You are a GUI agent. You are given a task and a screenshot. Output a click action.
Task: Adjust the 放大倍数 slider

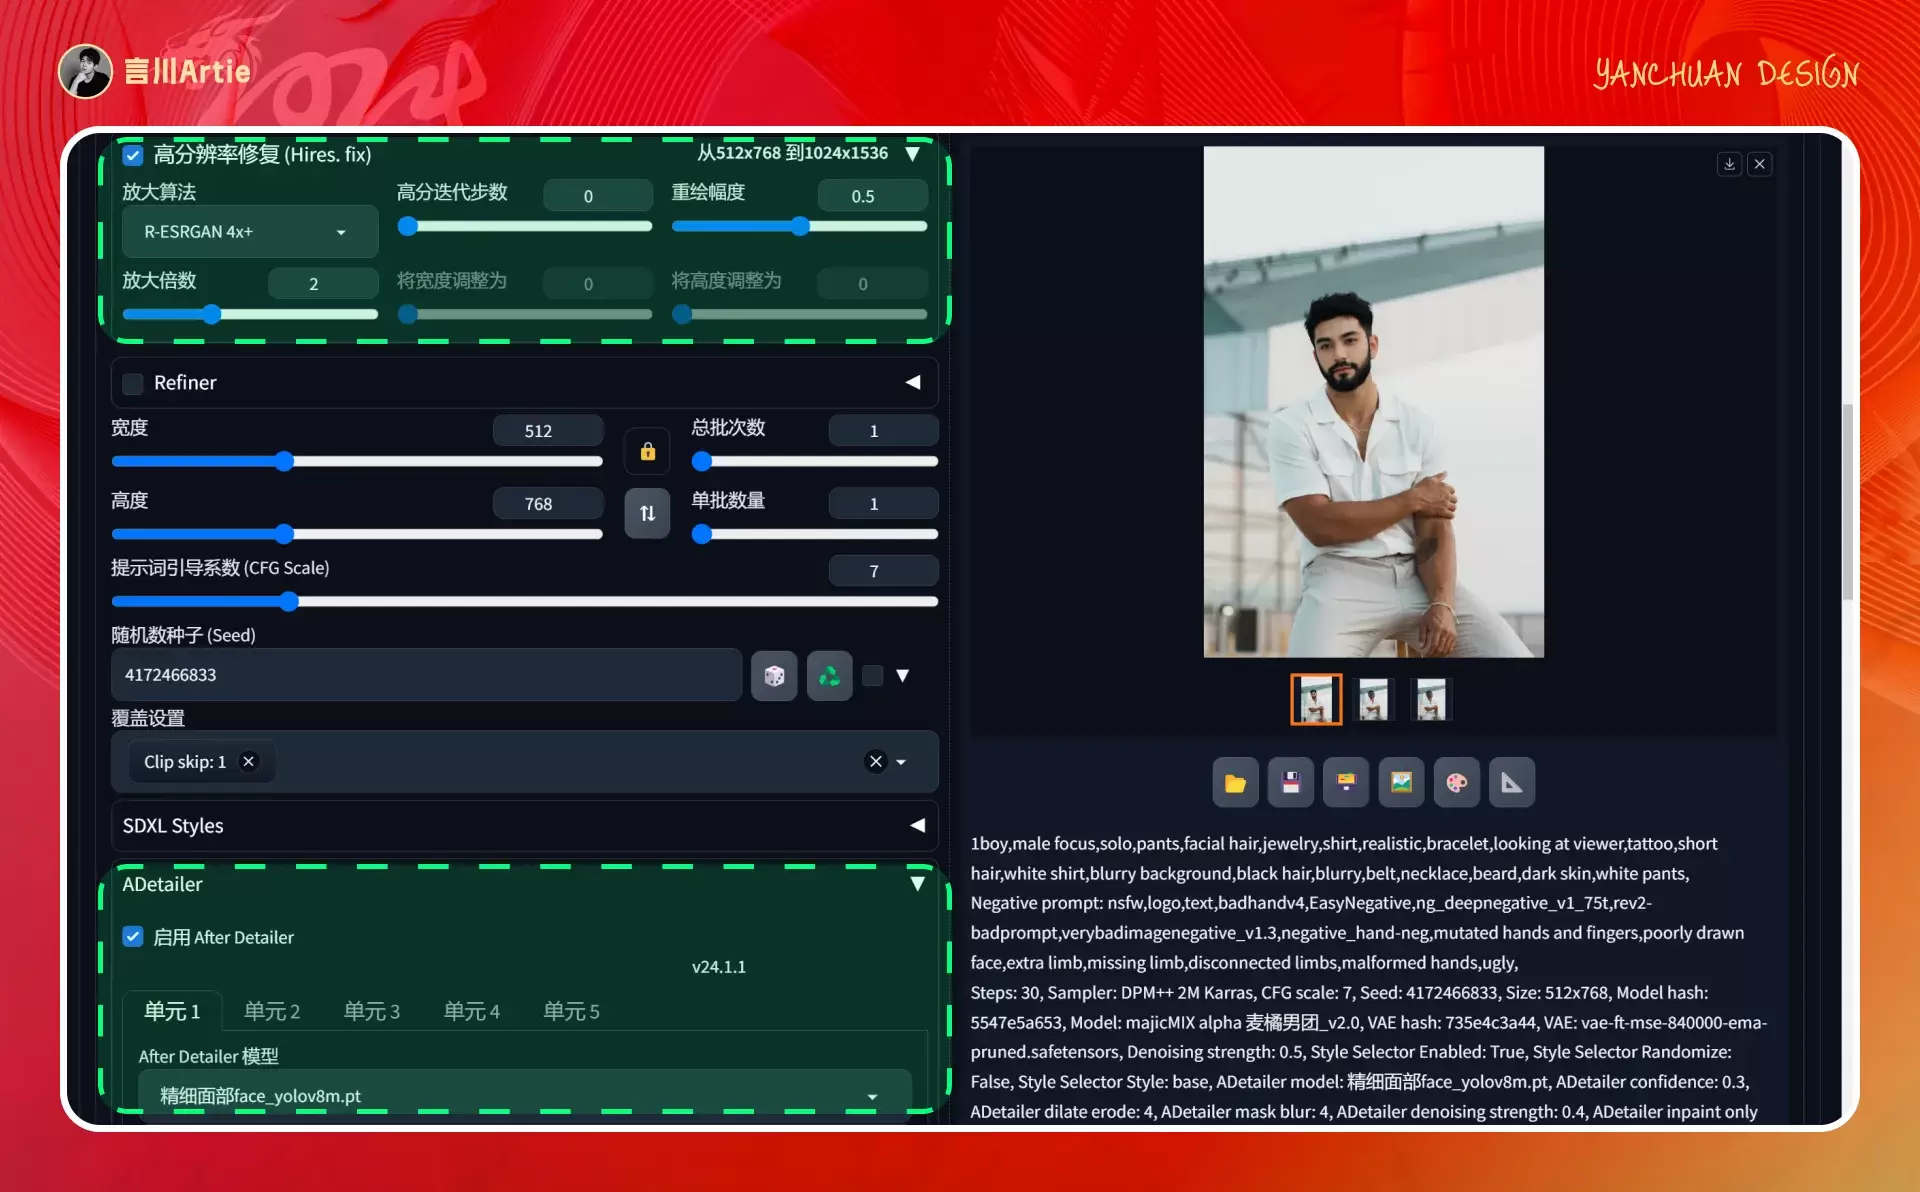pyautogui.click(x=250, y=315)
